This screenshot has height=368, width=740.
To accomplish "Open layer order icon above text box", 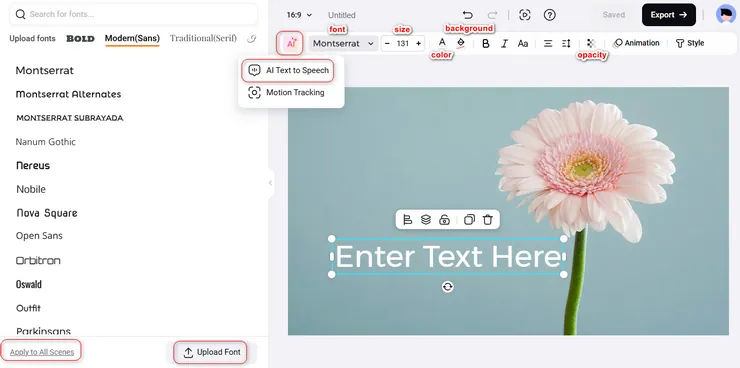I will tap(426, 219).
